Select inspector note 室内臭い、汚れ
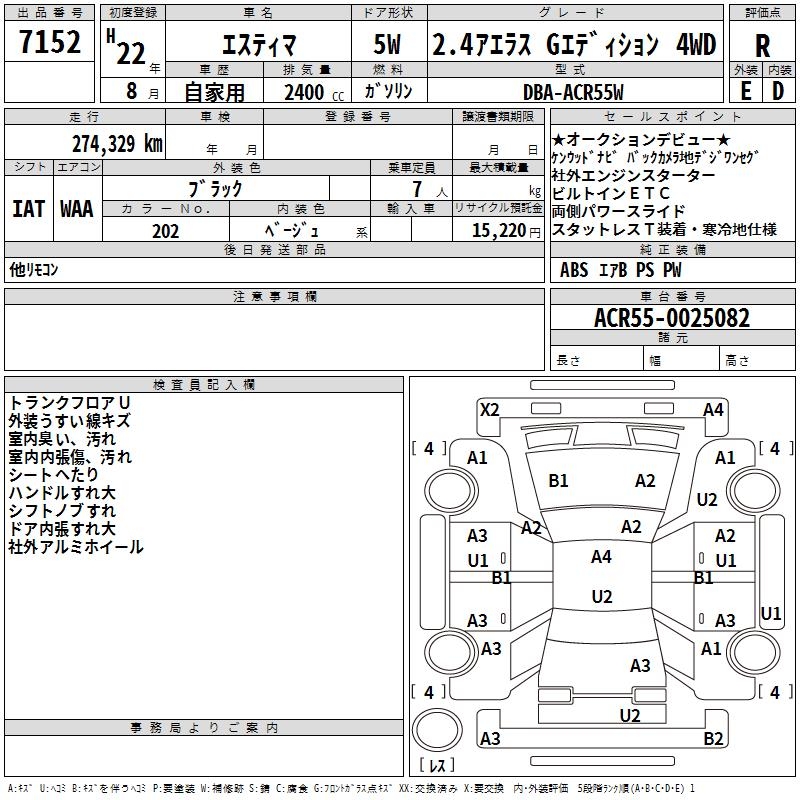800x800 pixels. pyautogui.click(x=62, y=439)
